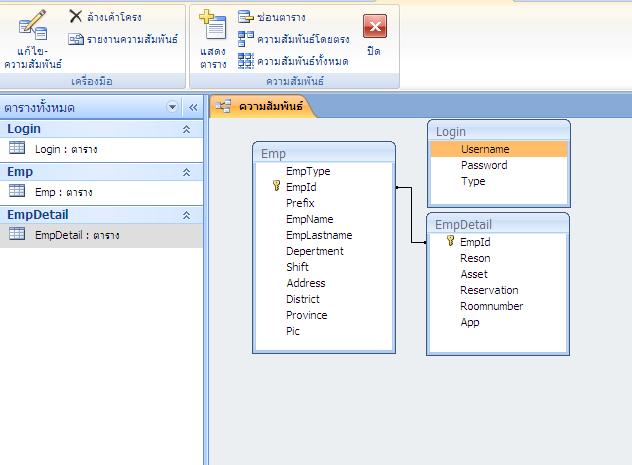Select App field in EmpDetail table

click(470, 322)
